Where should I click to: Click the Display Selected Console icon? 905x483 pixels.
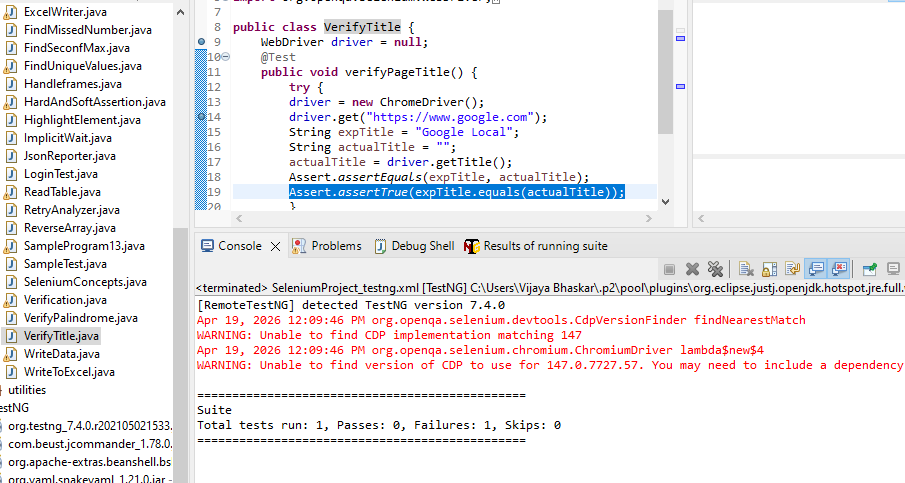[x=891, y=269]
